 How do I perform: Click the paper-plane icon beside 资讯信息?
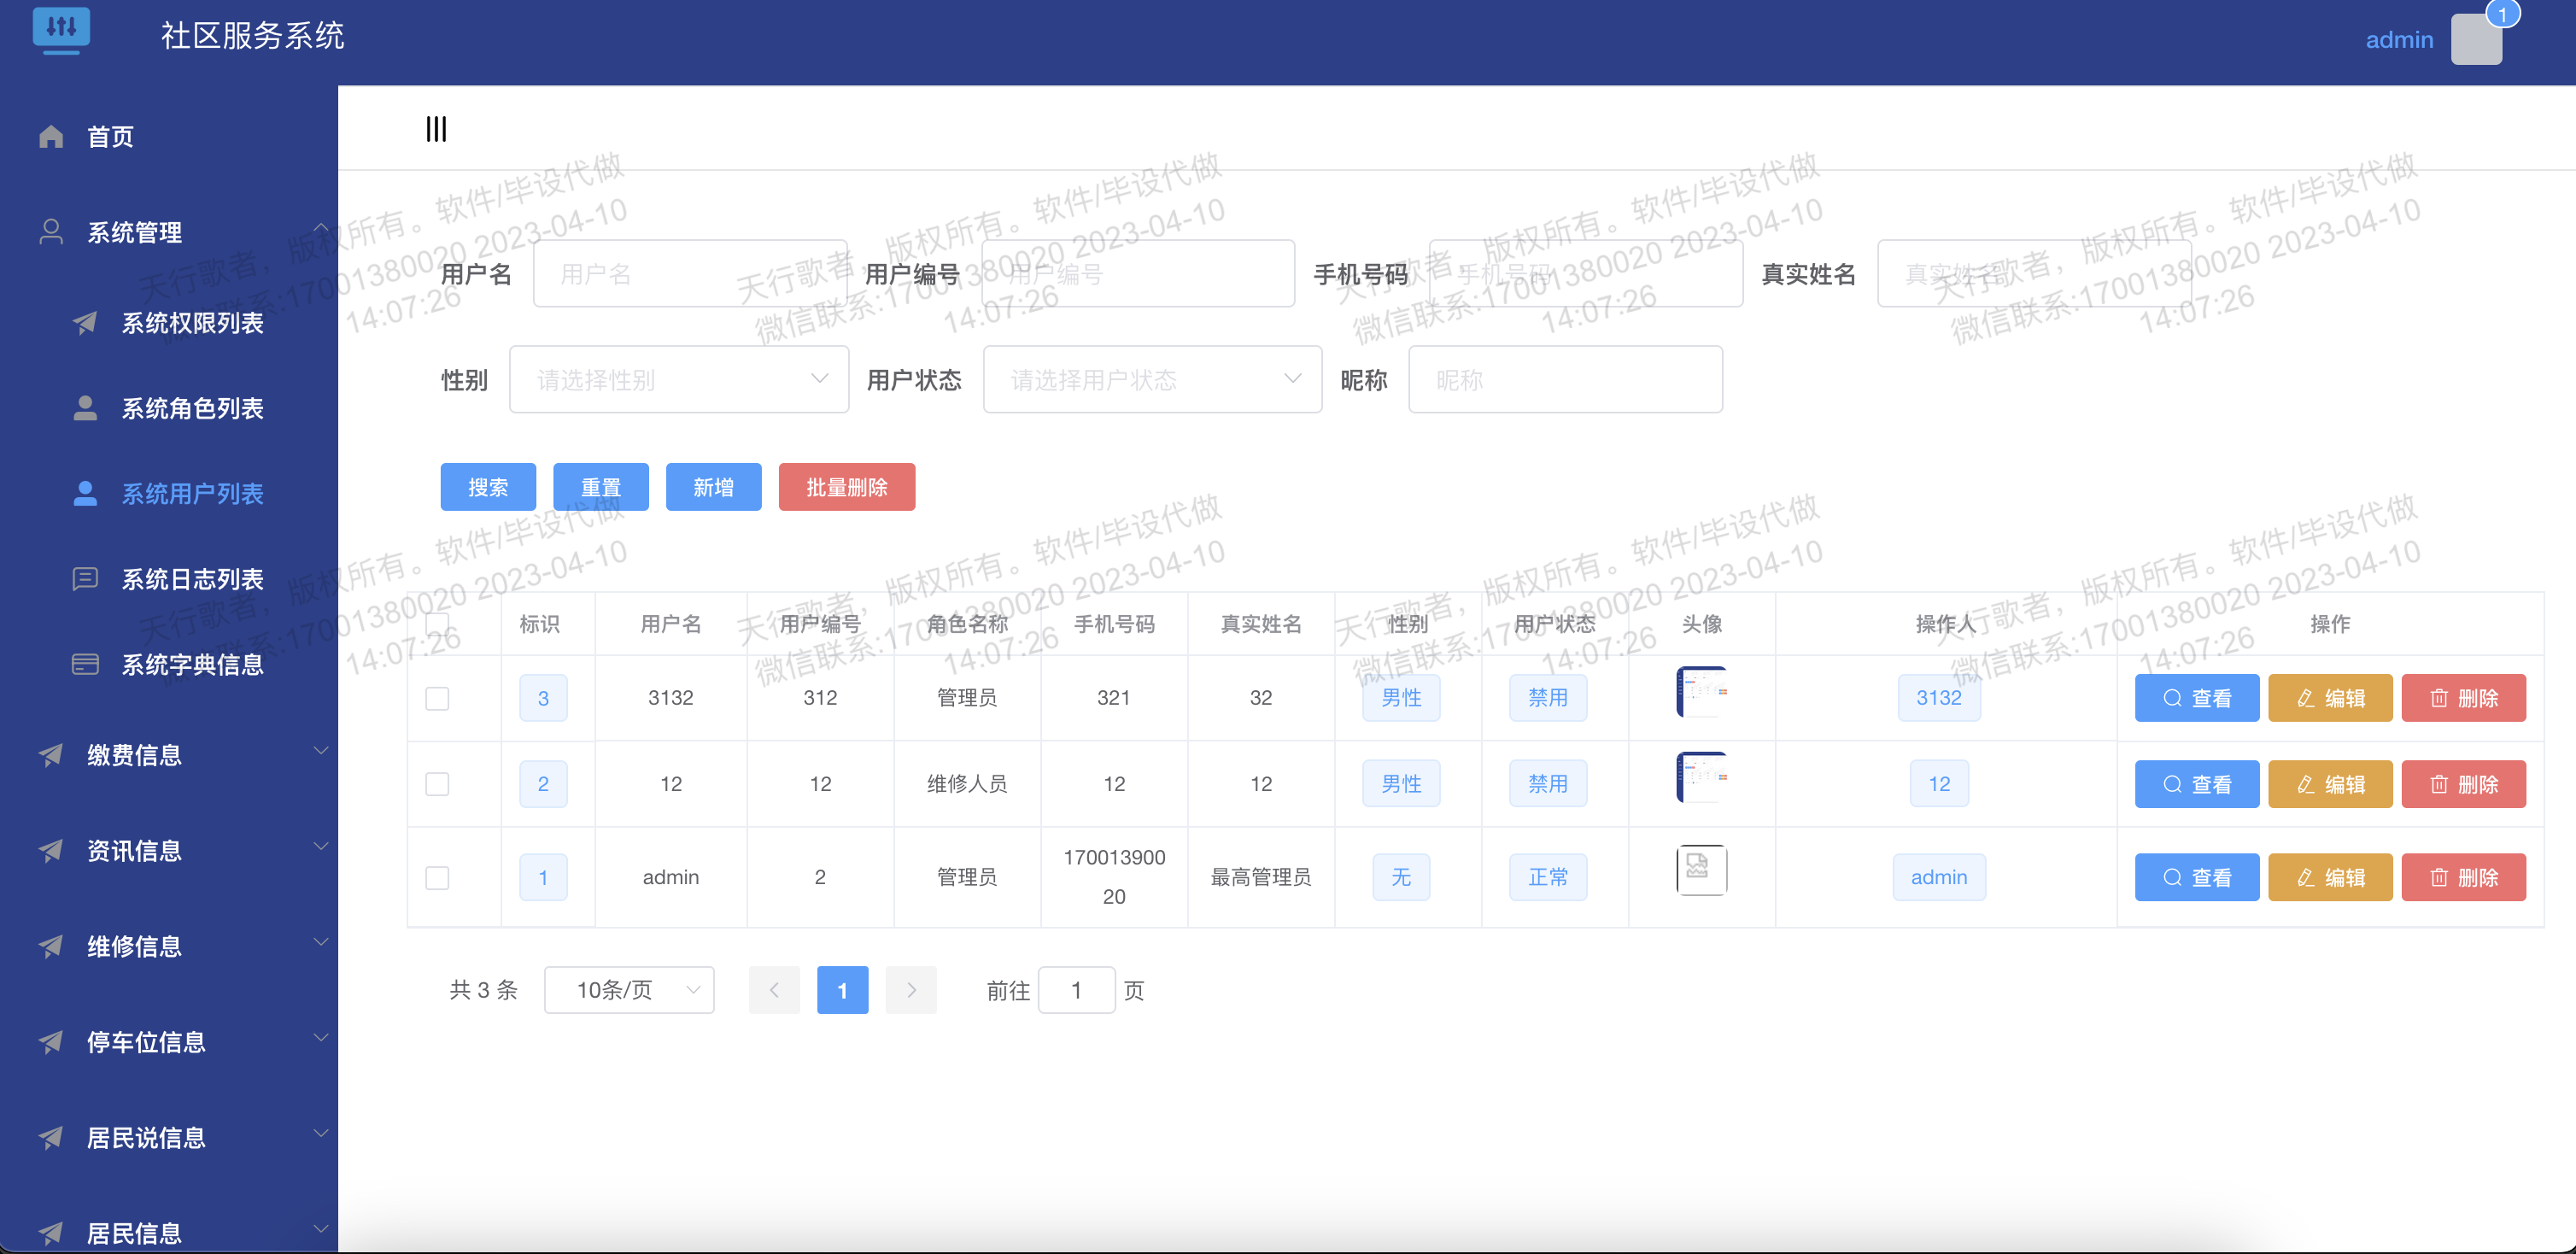pos(51,850)
